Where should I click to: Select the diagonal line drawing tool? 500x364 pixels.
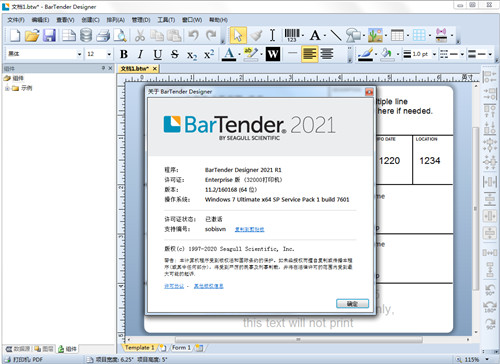tap(336, 35)
